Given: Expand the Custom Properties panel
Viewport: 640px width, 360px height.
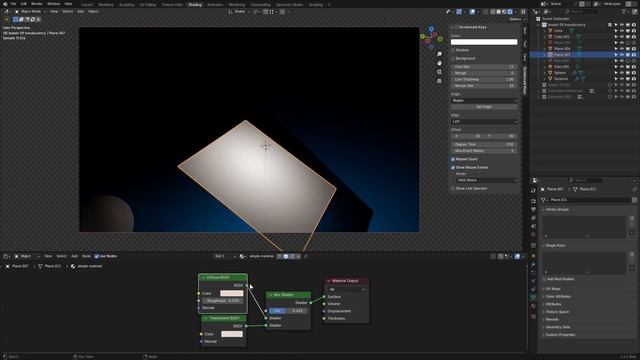Looking at the screenshot, I should pos(560,335).
